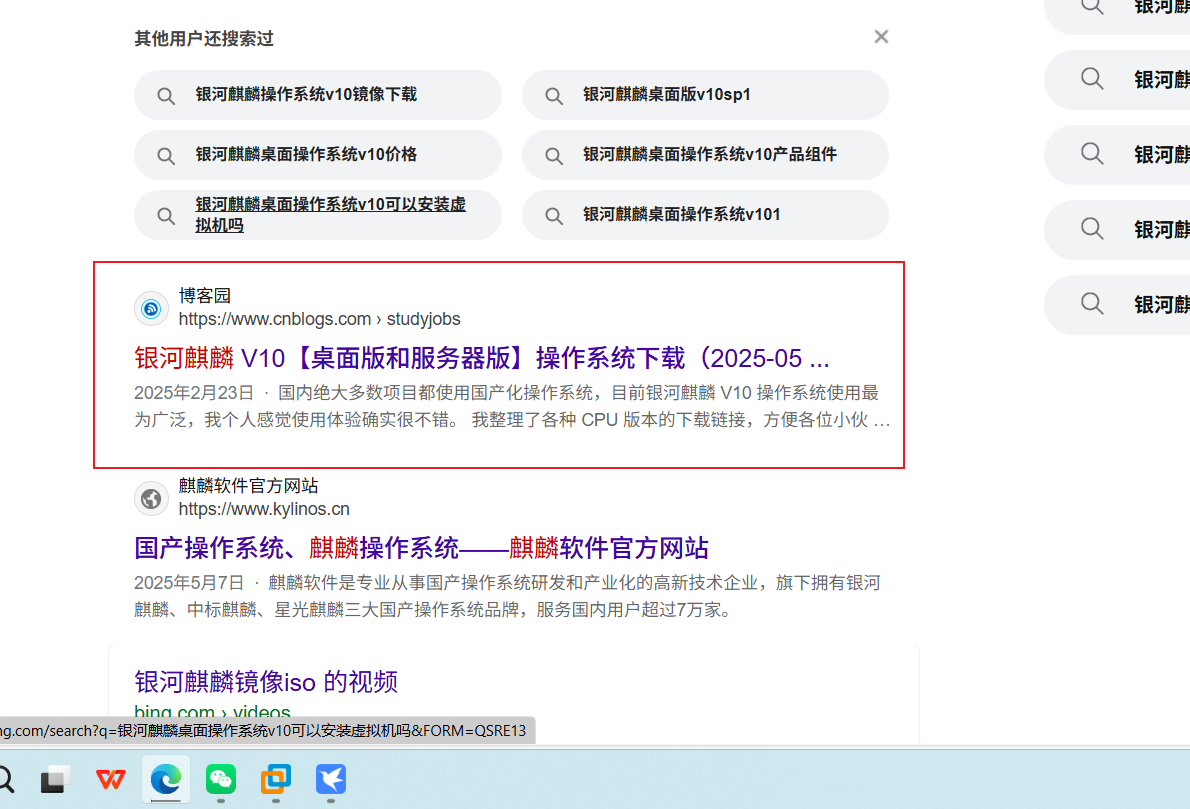
Task: Click snippet text dated 2025年5月7日
Action: [507, 596]
